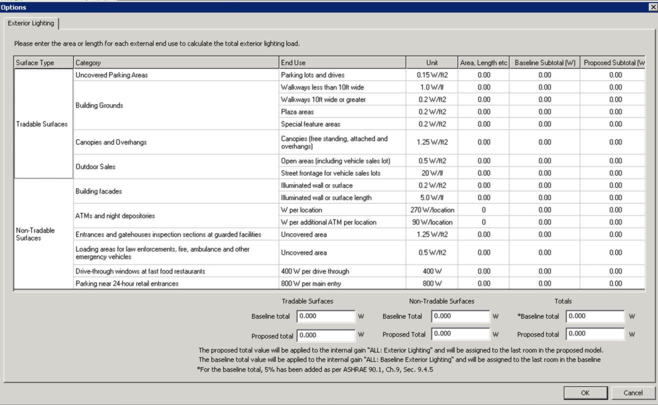Edit area for Loading areas Uncovered area

(483, 253)
